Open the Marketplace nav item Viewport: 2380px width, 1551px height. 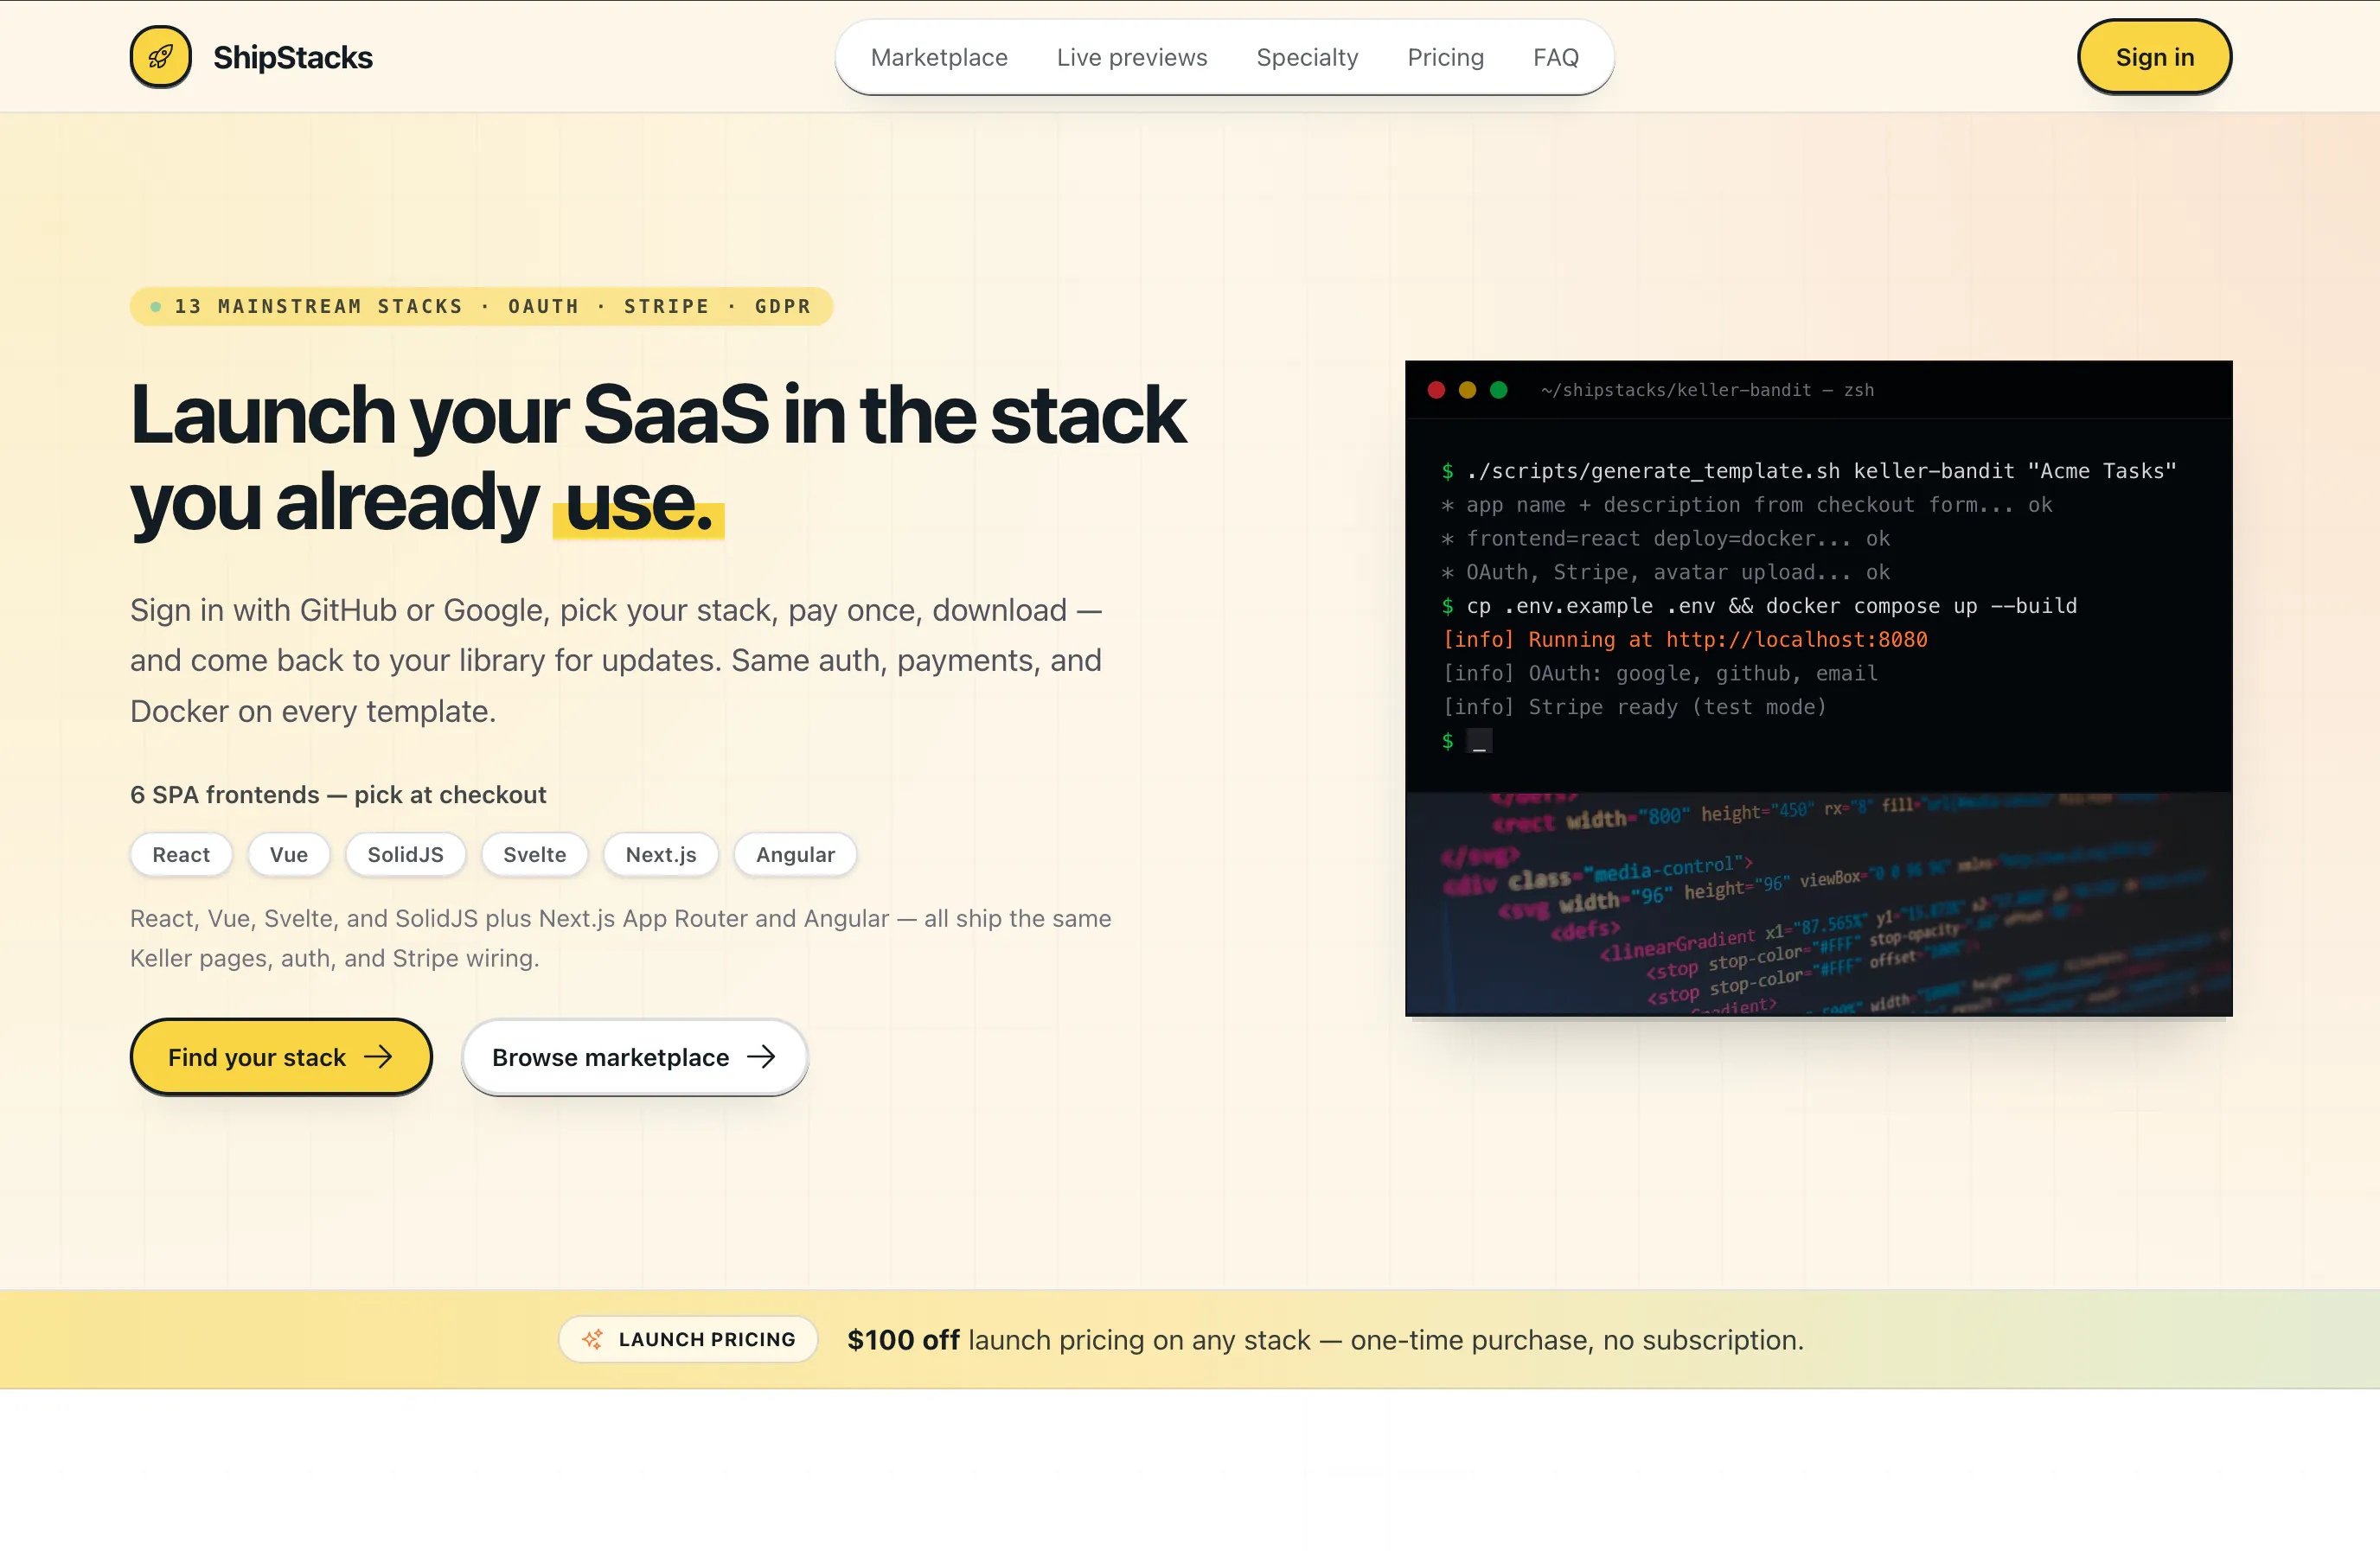[x=939, y=58]
